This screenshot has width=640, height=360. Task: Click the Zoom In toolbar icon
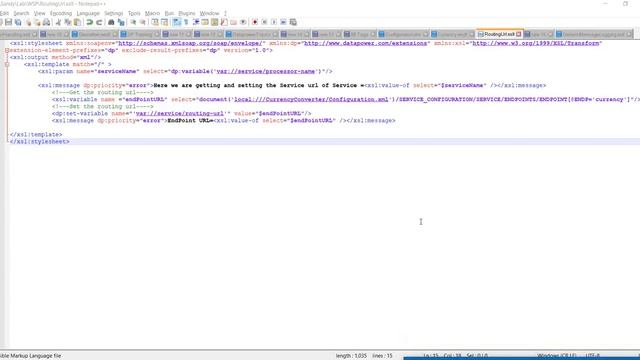tap(133, 22)
